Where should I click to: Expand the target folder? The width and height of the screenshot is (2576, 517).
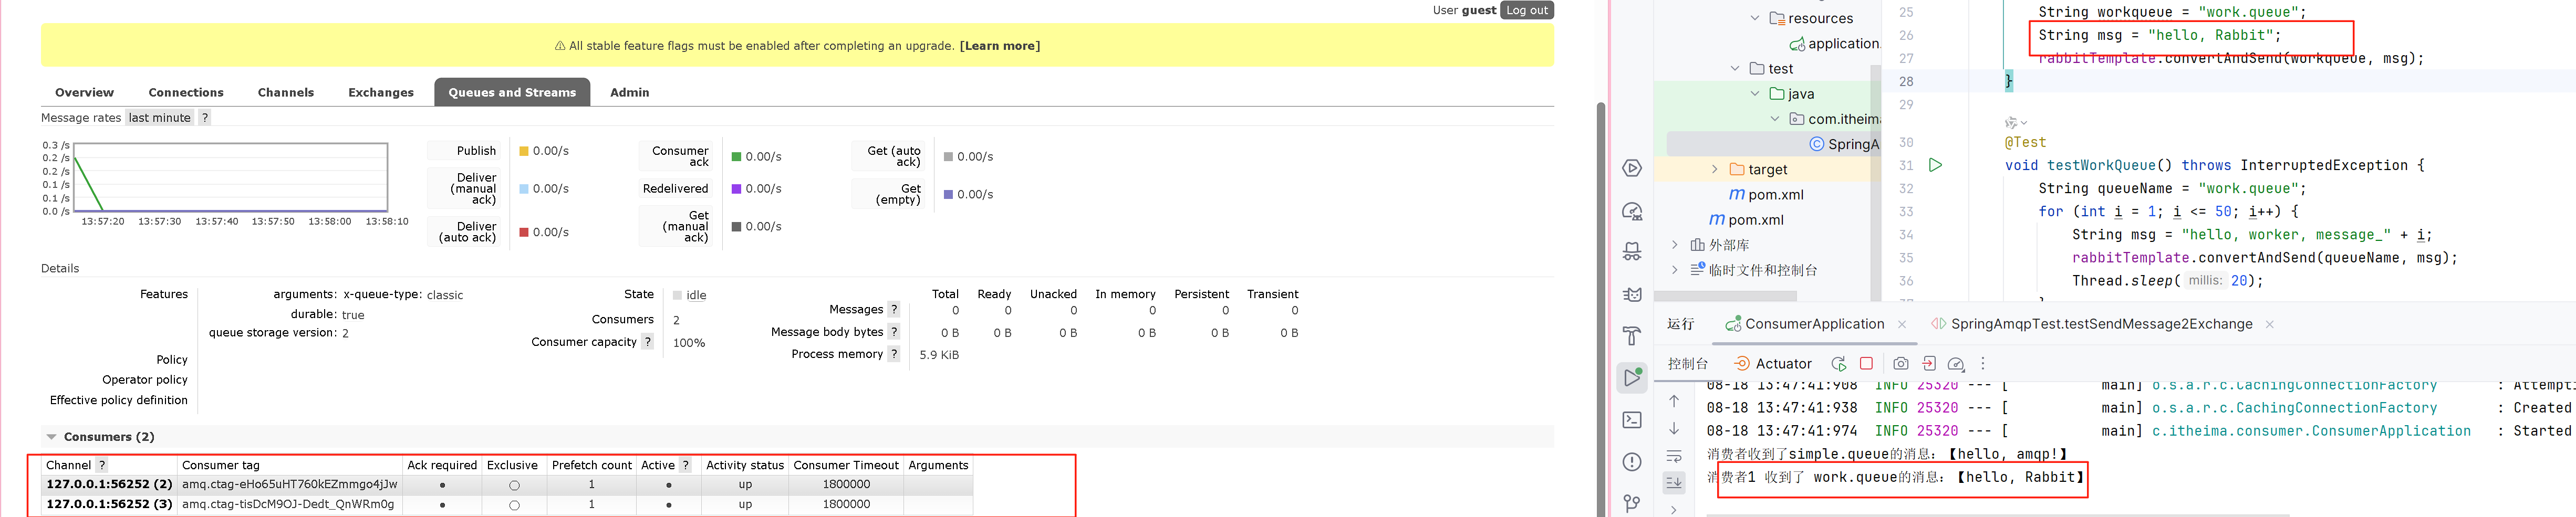click(1715, 169)
